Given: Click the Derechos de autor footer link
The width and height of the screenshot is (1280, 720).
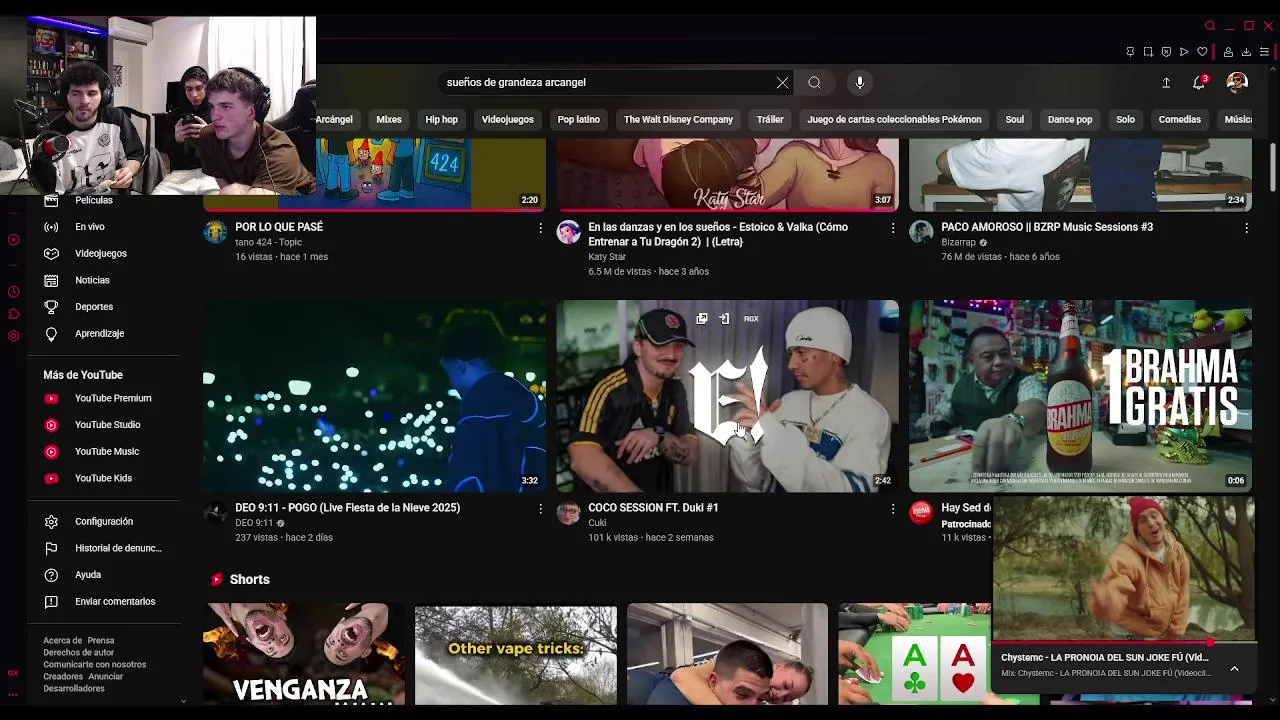Looking at the screenshot, I should click(x=79, y=653).
